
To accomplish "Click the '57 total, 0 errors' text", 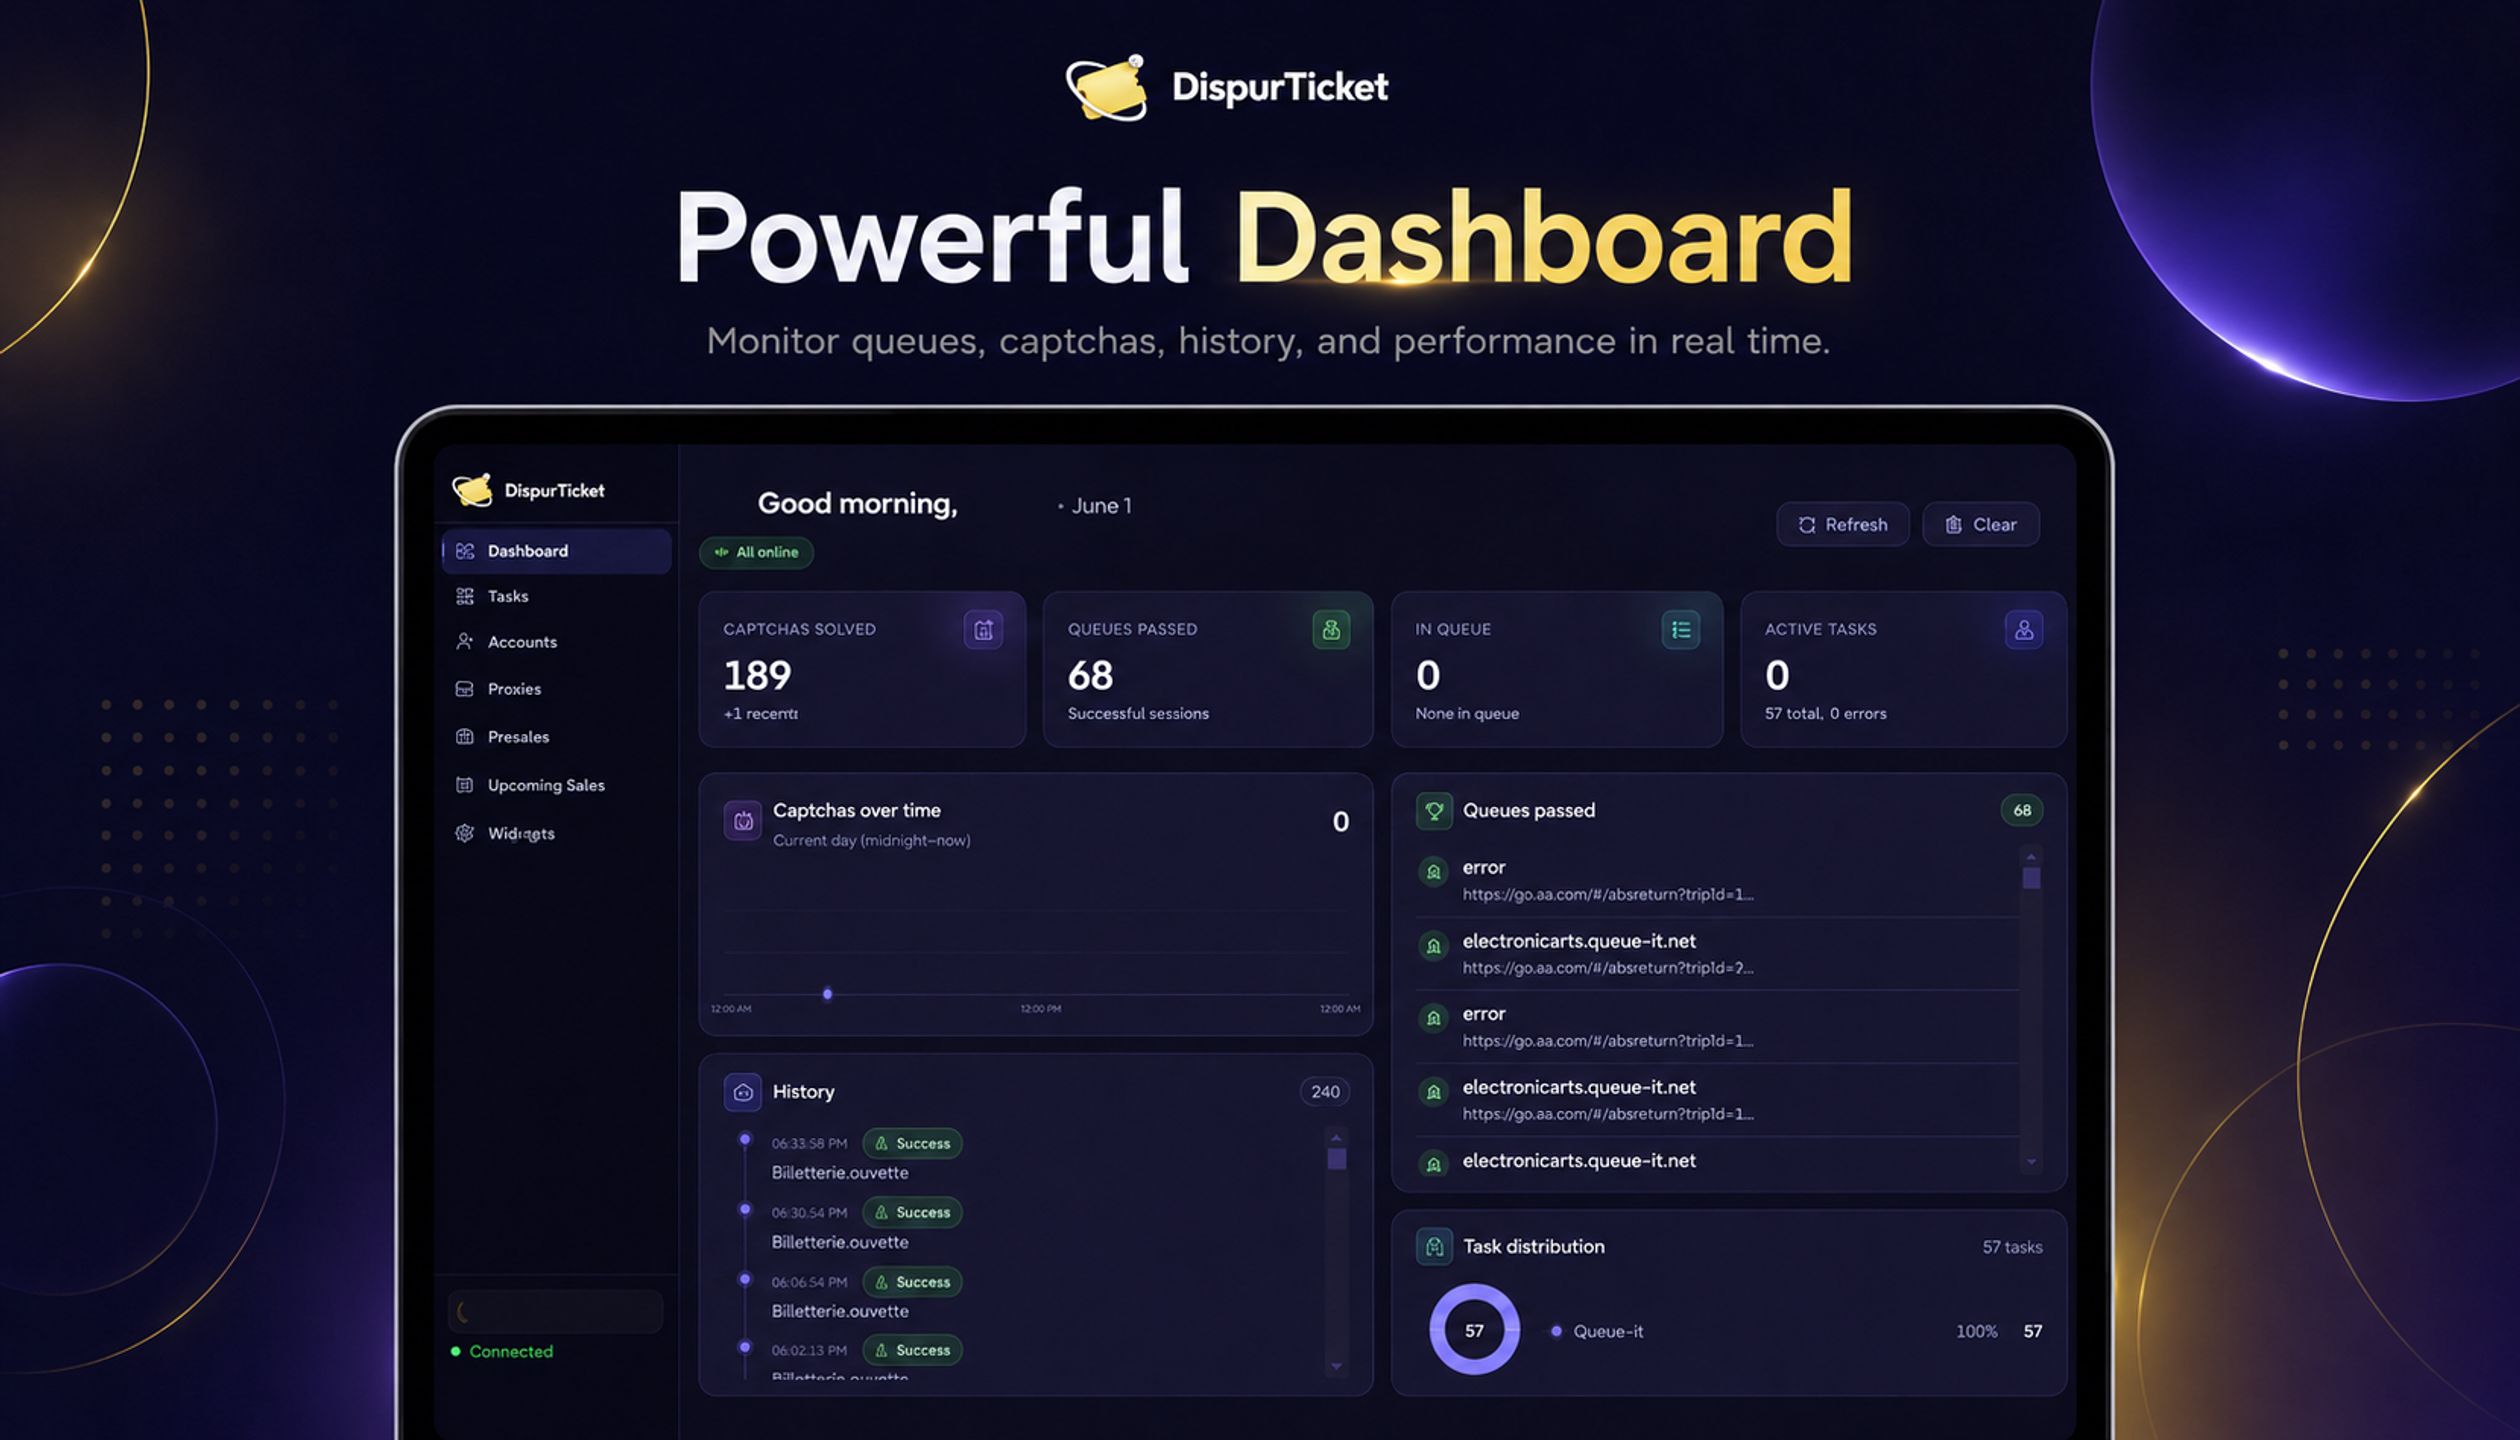I will click(1825, 714).
